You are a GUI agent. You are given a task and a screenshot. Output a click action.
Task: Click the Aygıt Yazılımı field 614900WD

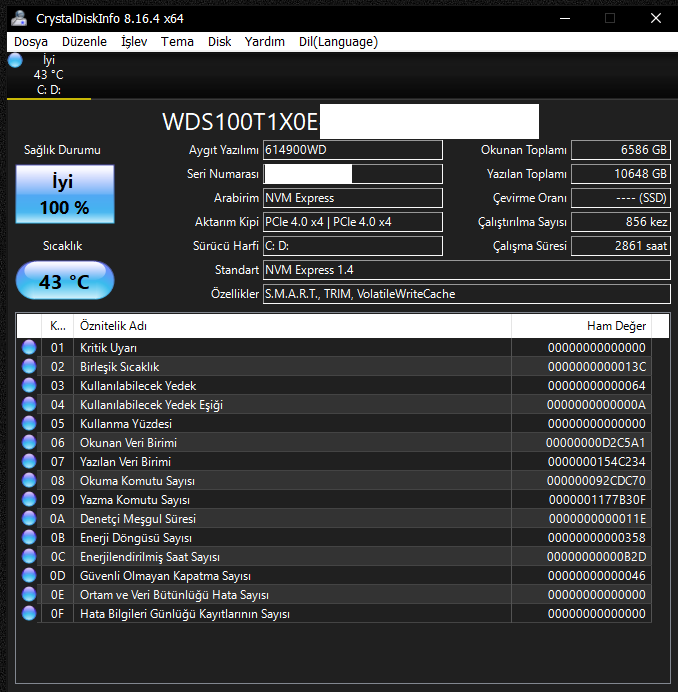(353, 150)
